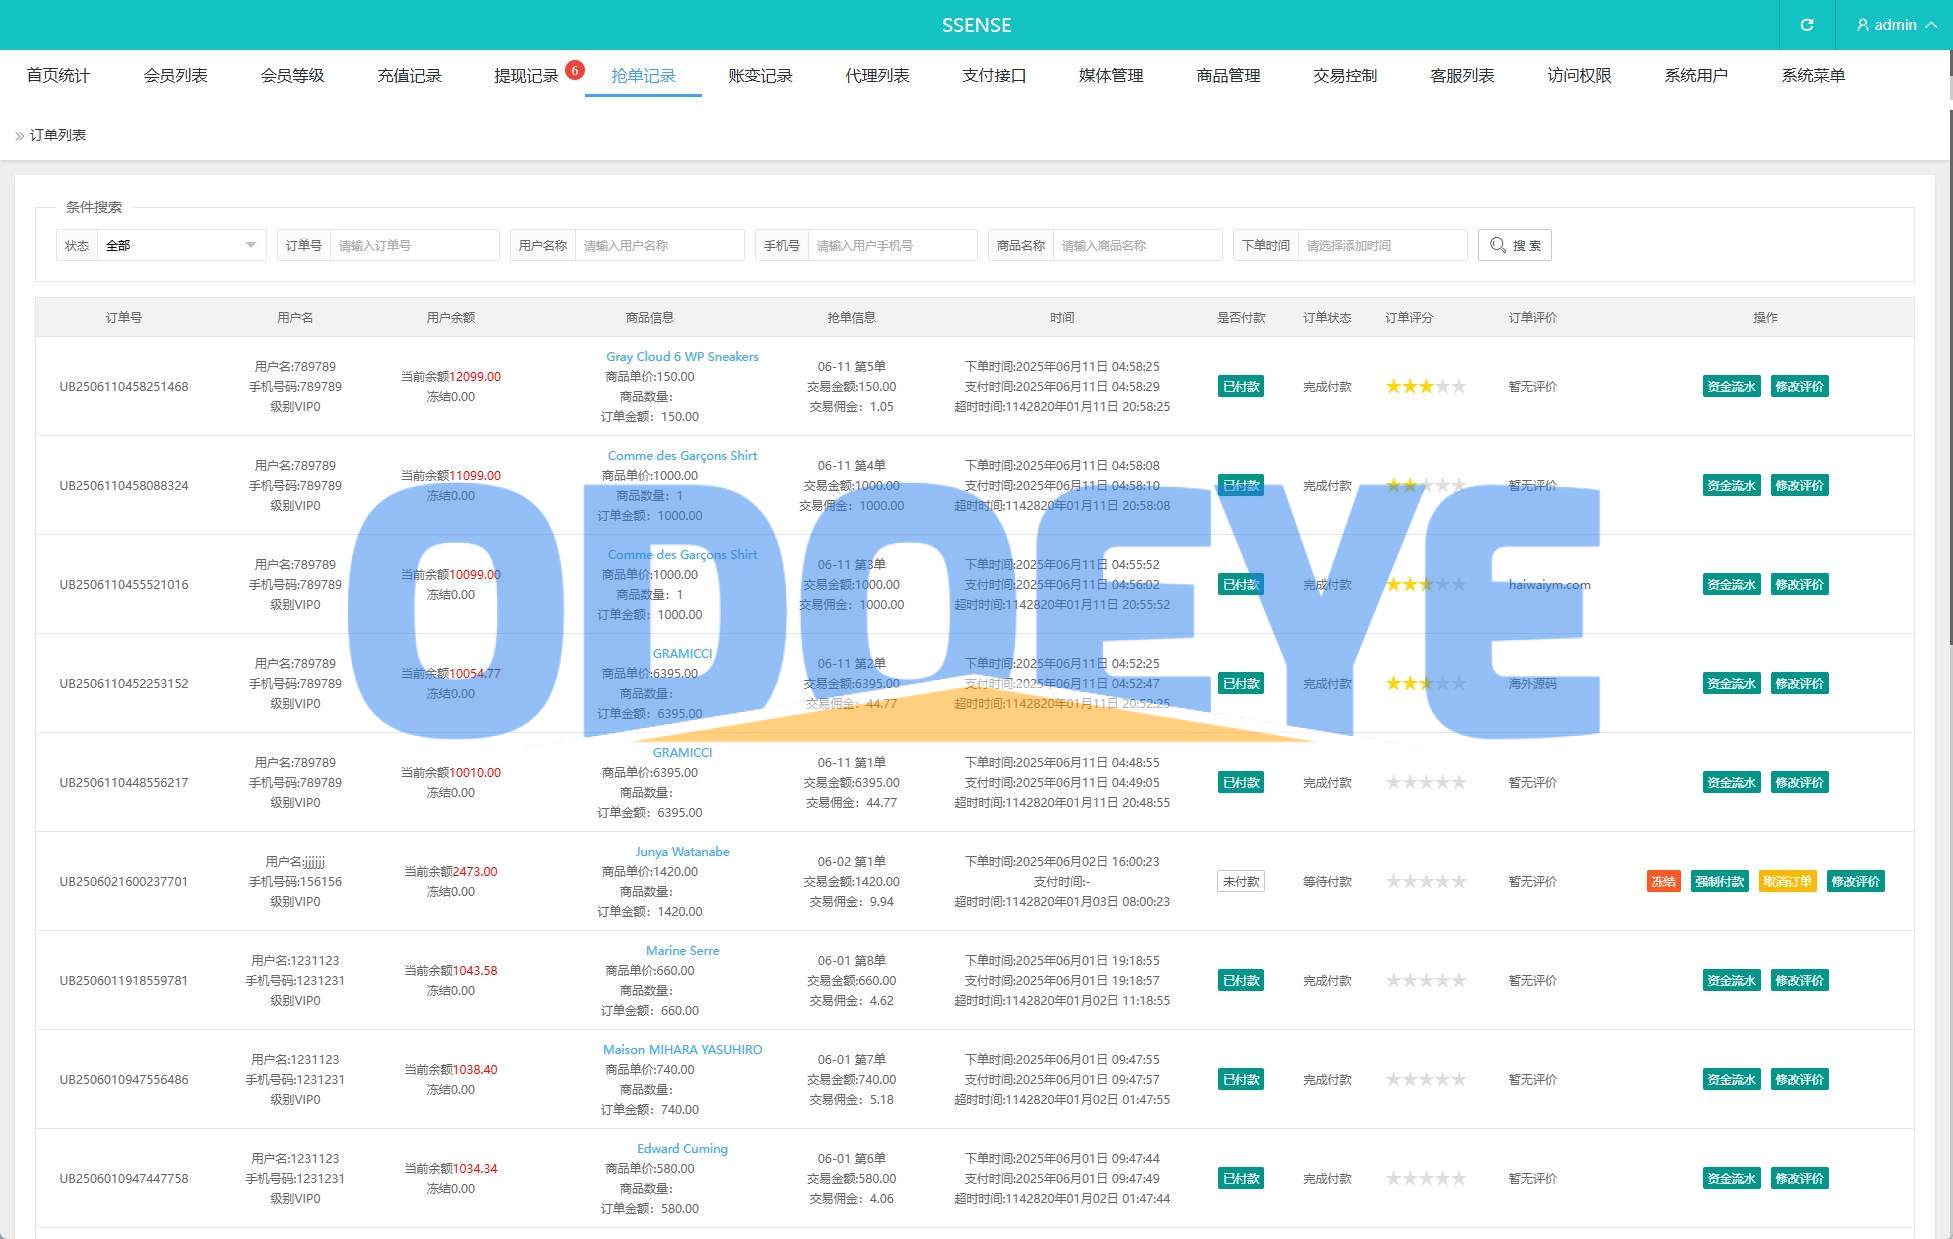Viewport: 1953px width, 1239px height.
Task: Click the refresh icon in header
Action: (x=1806, y=25)
